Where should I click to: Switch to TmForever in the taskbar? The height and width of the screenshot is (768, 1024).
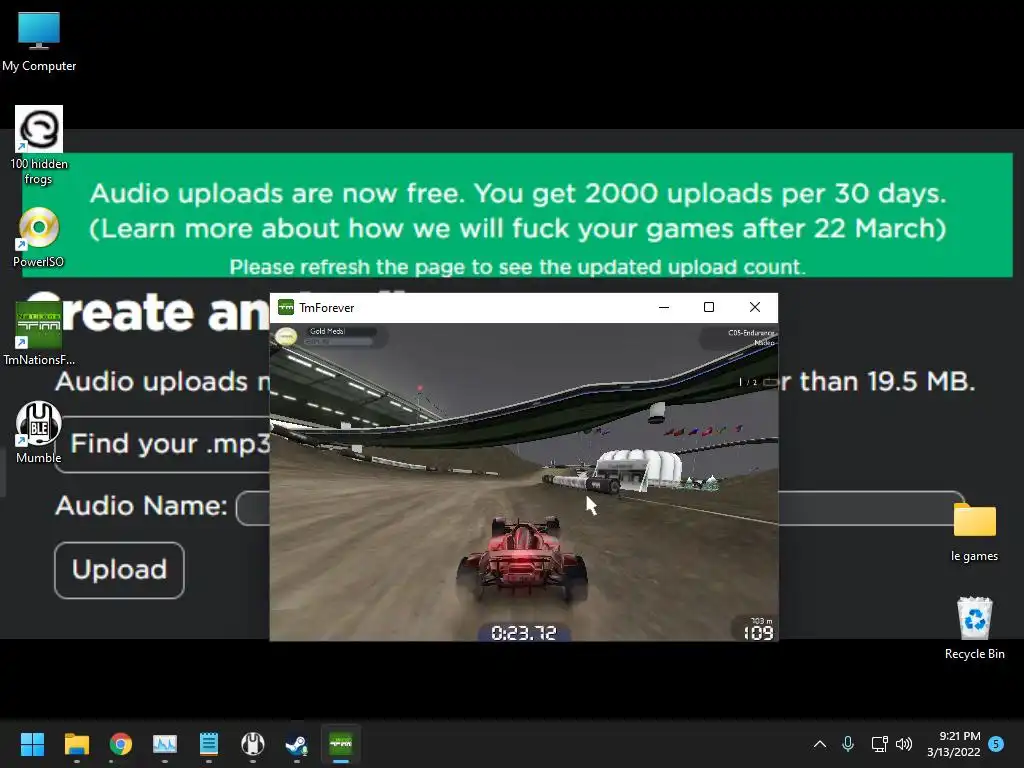coord(341,744)
